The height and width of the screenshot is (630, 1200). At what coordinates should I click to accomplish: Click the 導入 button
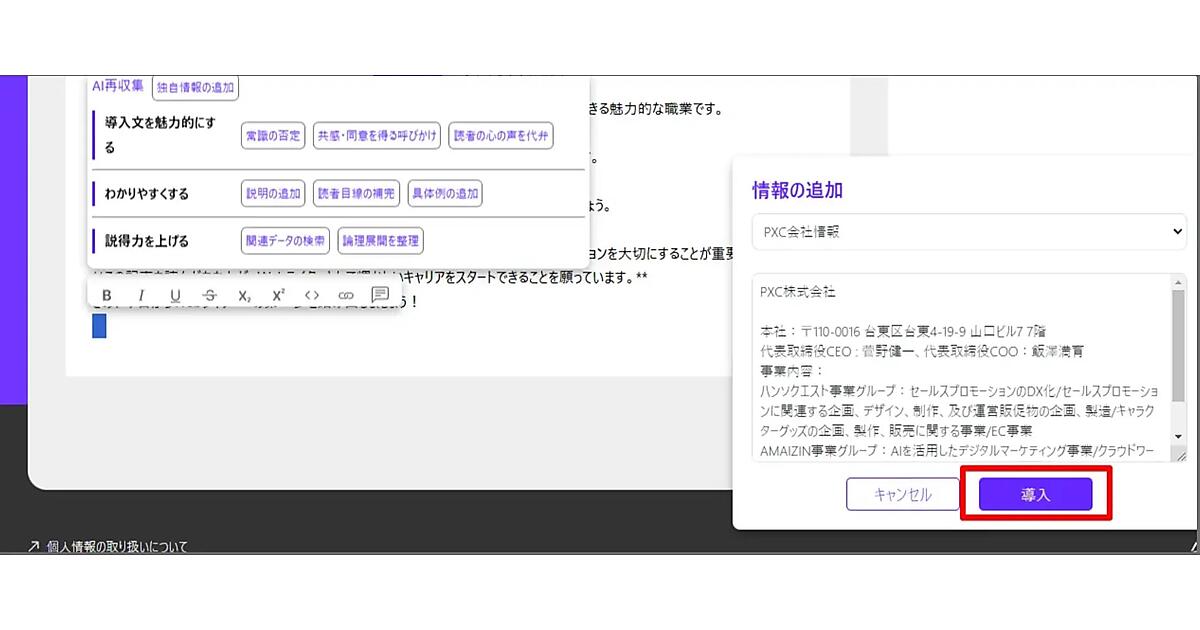pos(1035,495)
